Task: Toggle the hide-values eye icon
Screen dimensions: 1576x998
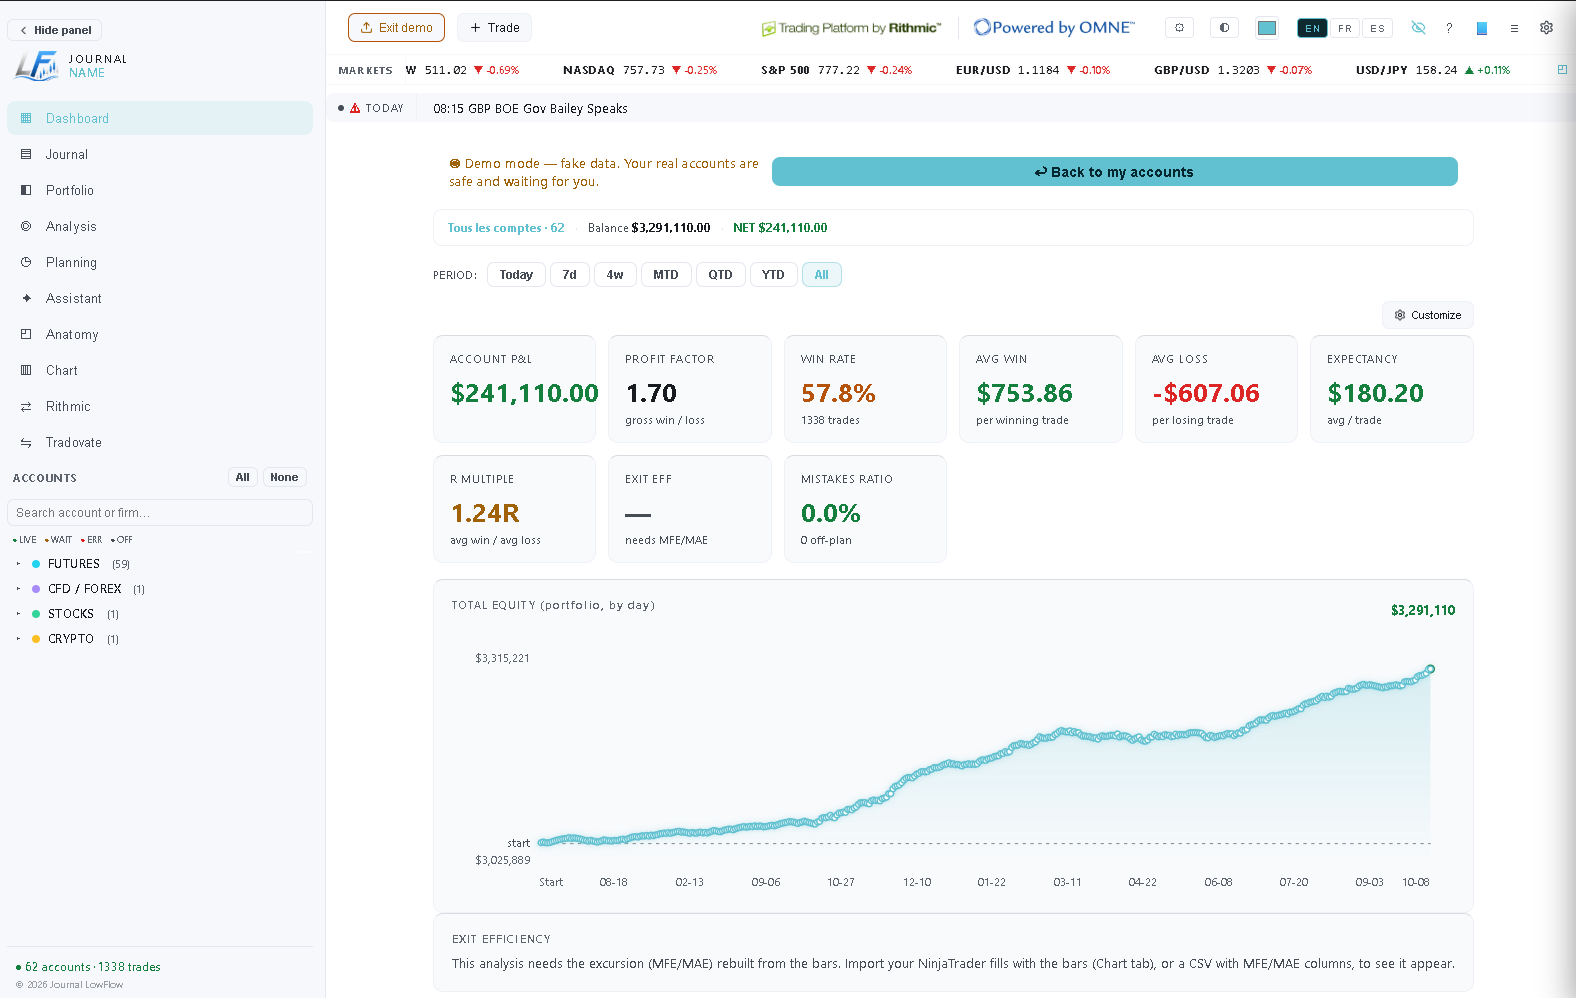Action: 1418,28
